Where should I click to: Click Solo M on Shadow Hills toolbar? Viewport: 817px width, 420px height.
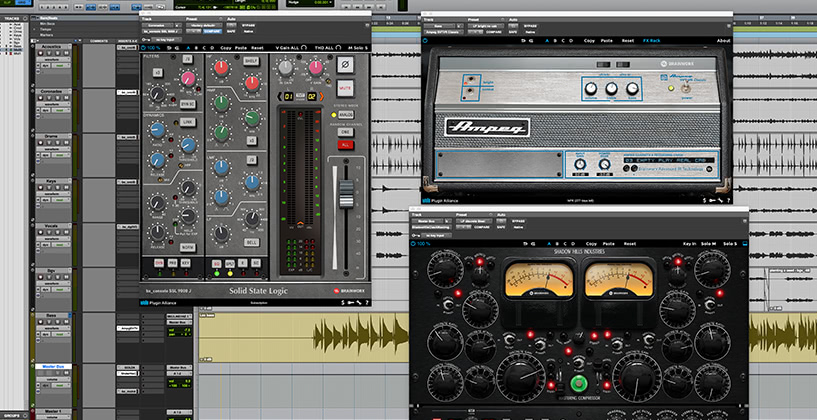708,244
